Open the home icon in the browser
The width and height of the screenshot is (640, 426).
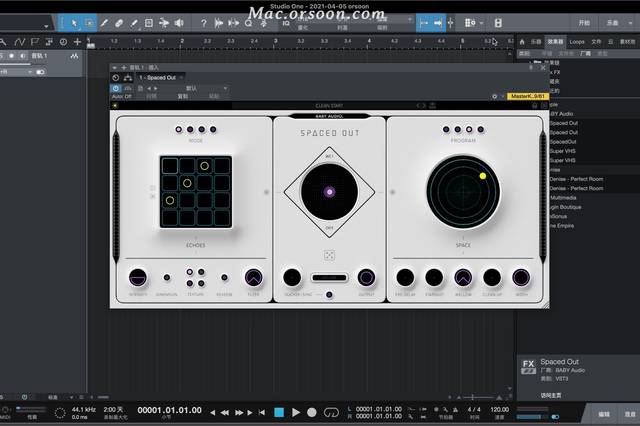click(x=522, y=42)
